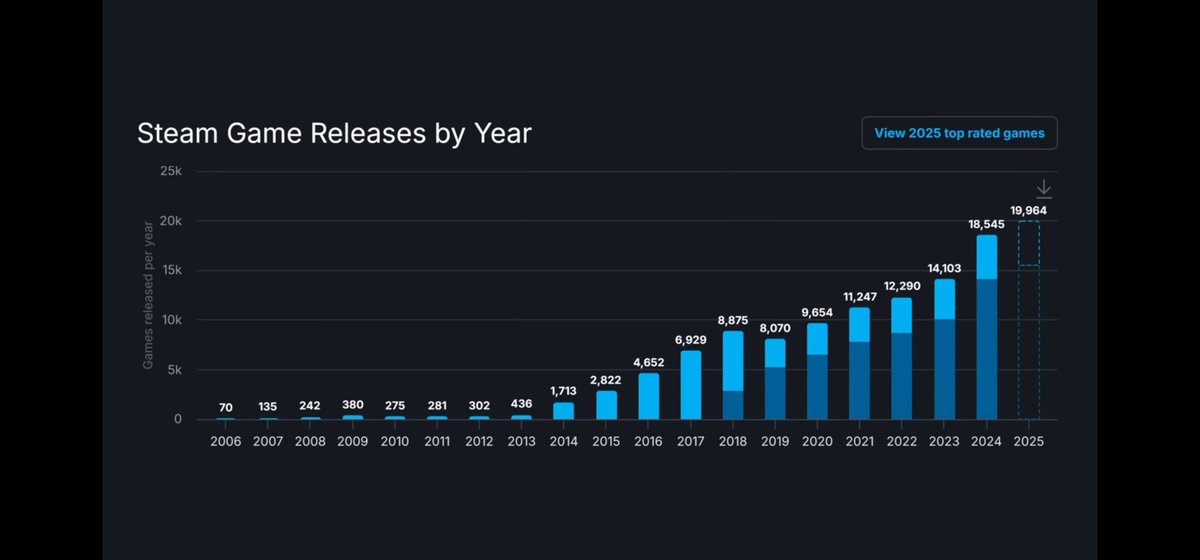The height and width of the screenshot is (560, 1200).
Task: Click the 2007 x-axis year label
Action: point(268,441)
